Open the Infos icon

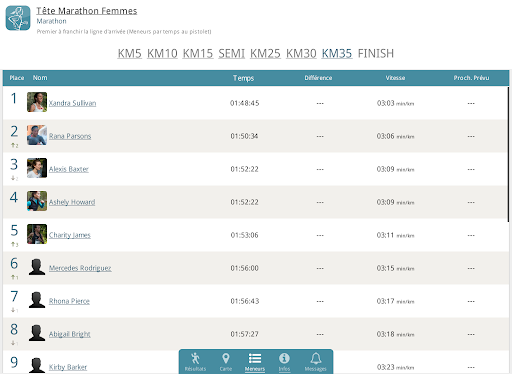coord(284,358)
